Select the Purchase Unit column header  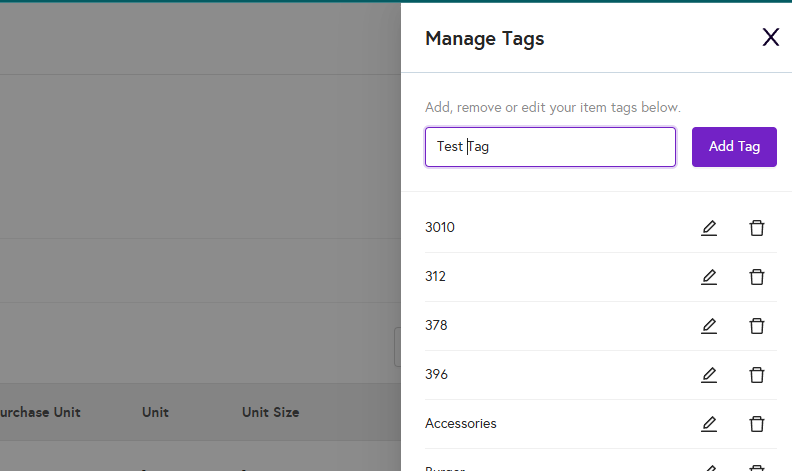point(40,412)
